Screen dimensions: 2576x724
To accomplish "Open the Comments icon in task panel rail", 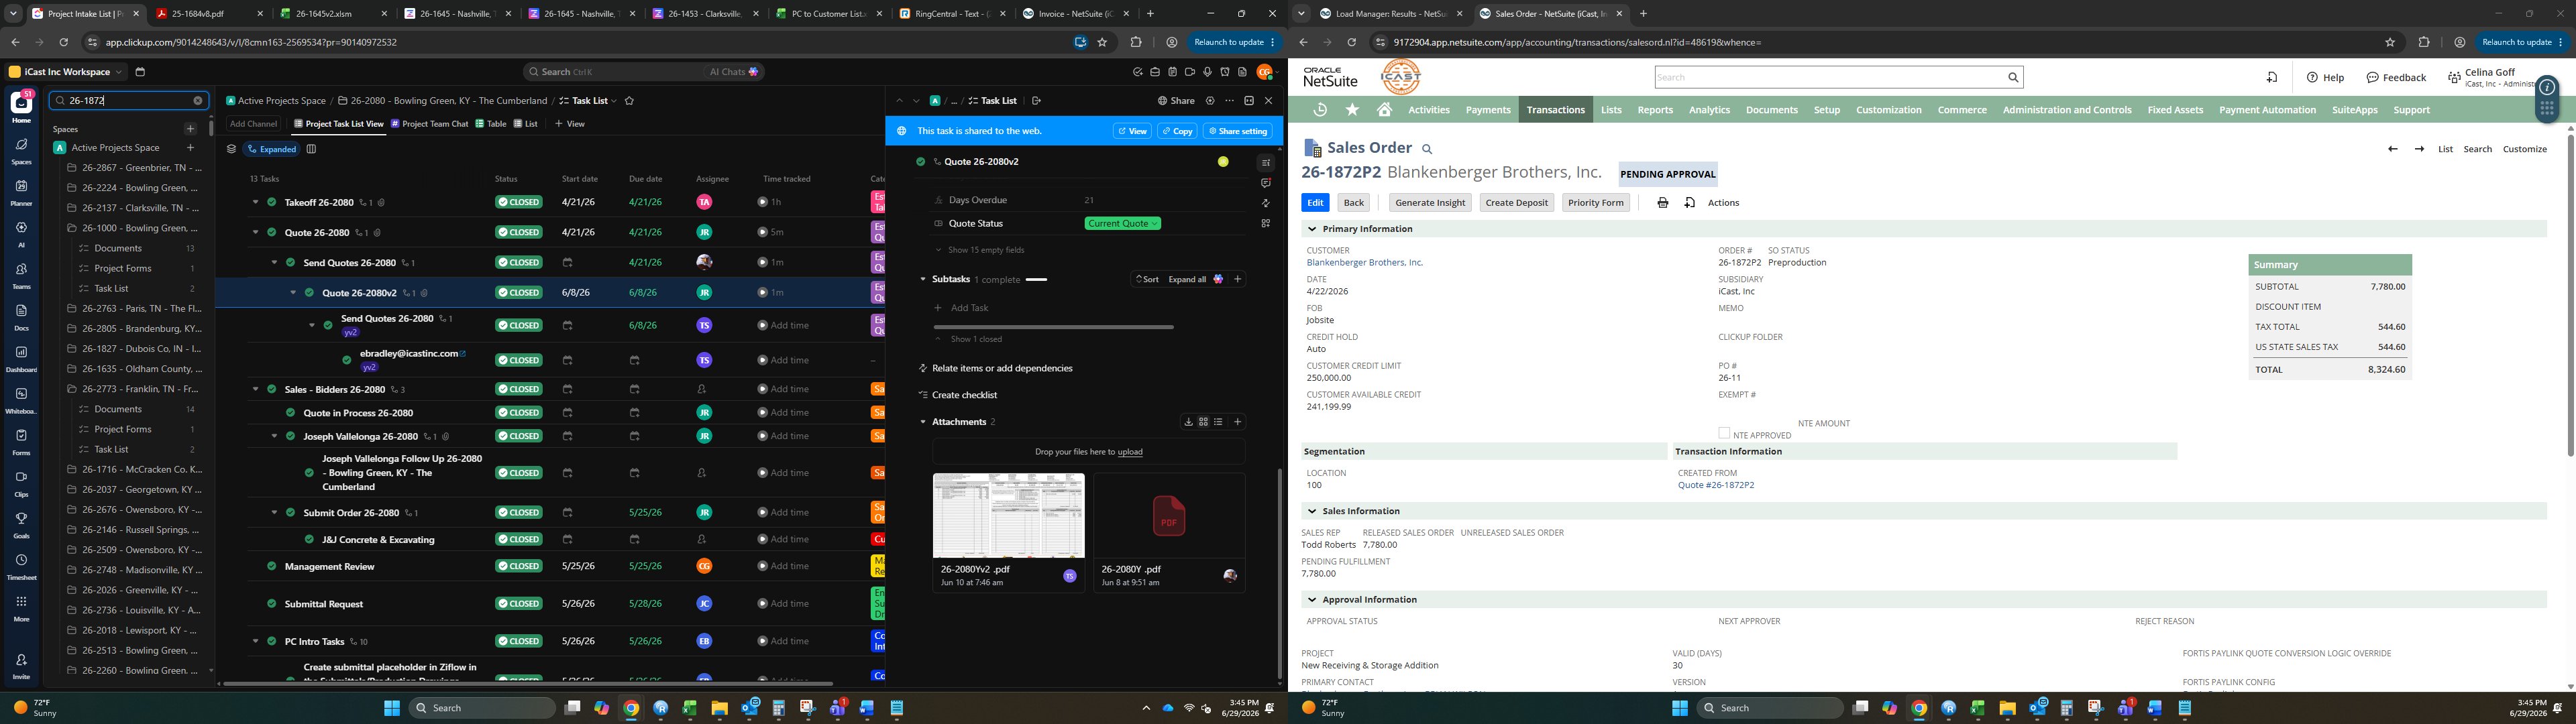I will point(1265,183).
